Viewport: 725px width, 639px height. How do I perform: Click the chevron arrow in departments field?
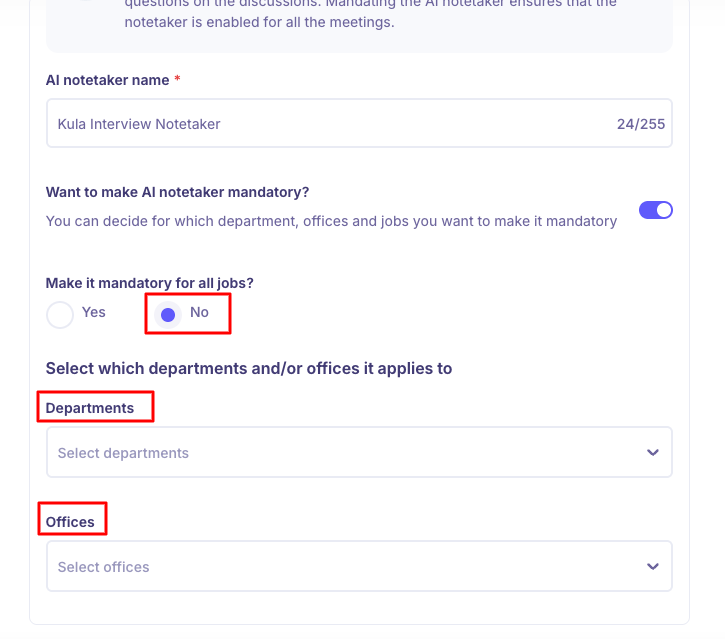coord(653,453)
